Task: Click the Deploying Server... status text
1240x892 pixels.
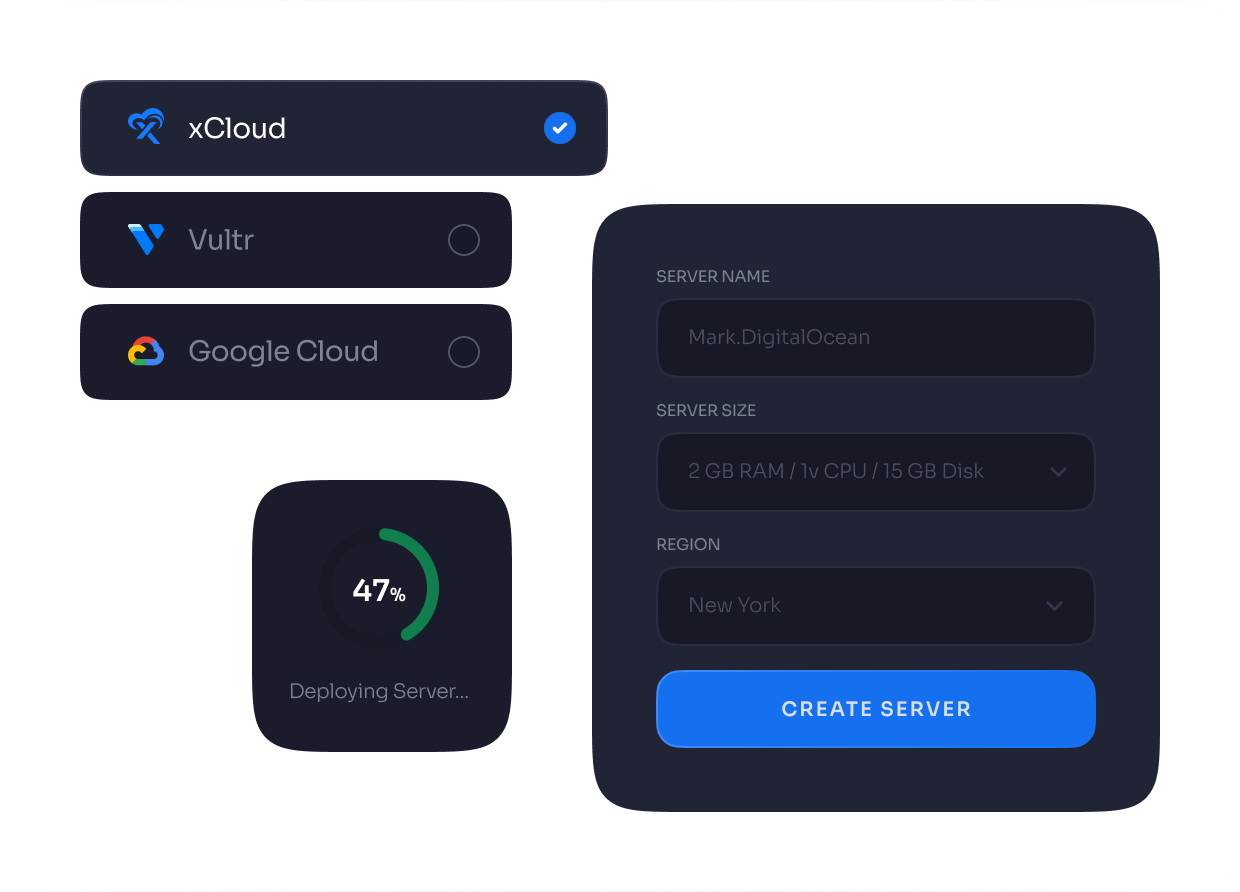Action: [379, 691]
